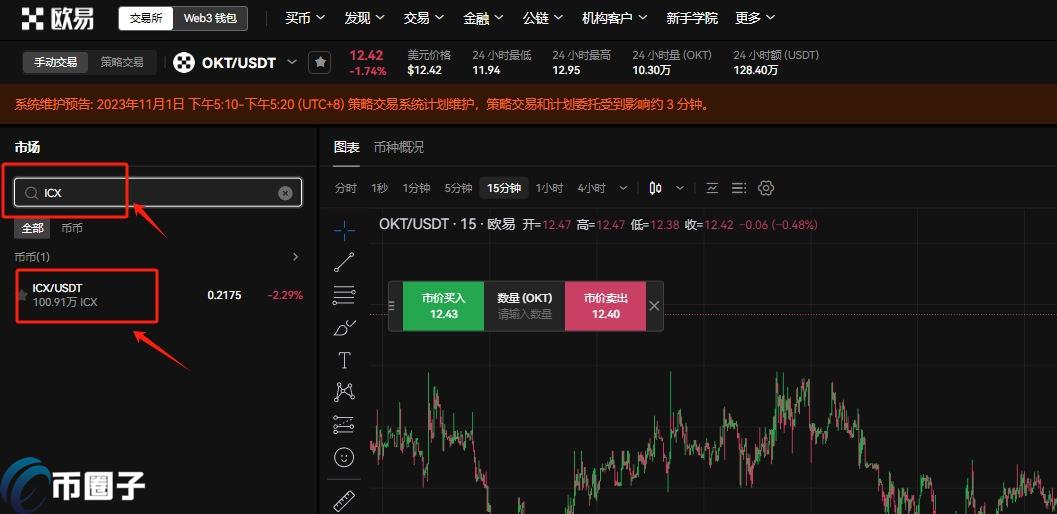Select the crosshair cursor tool
Viewport: 1057px width, 514px height.
point(344,231)
